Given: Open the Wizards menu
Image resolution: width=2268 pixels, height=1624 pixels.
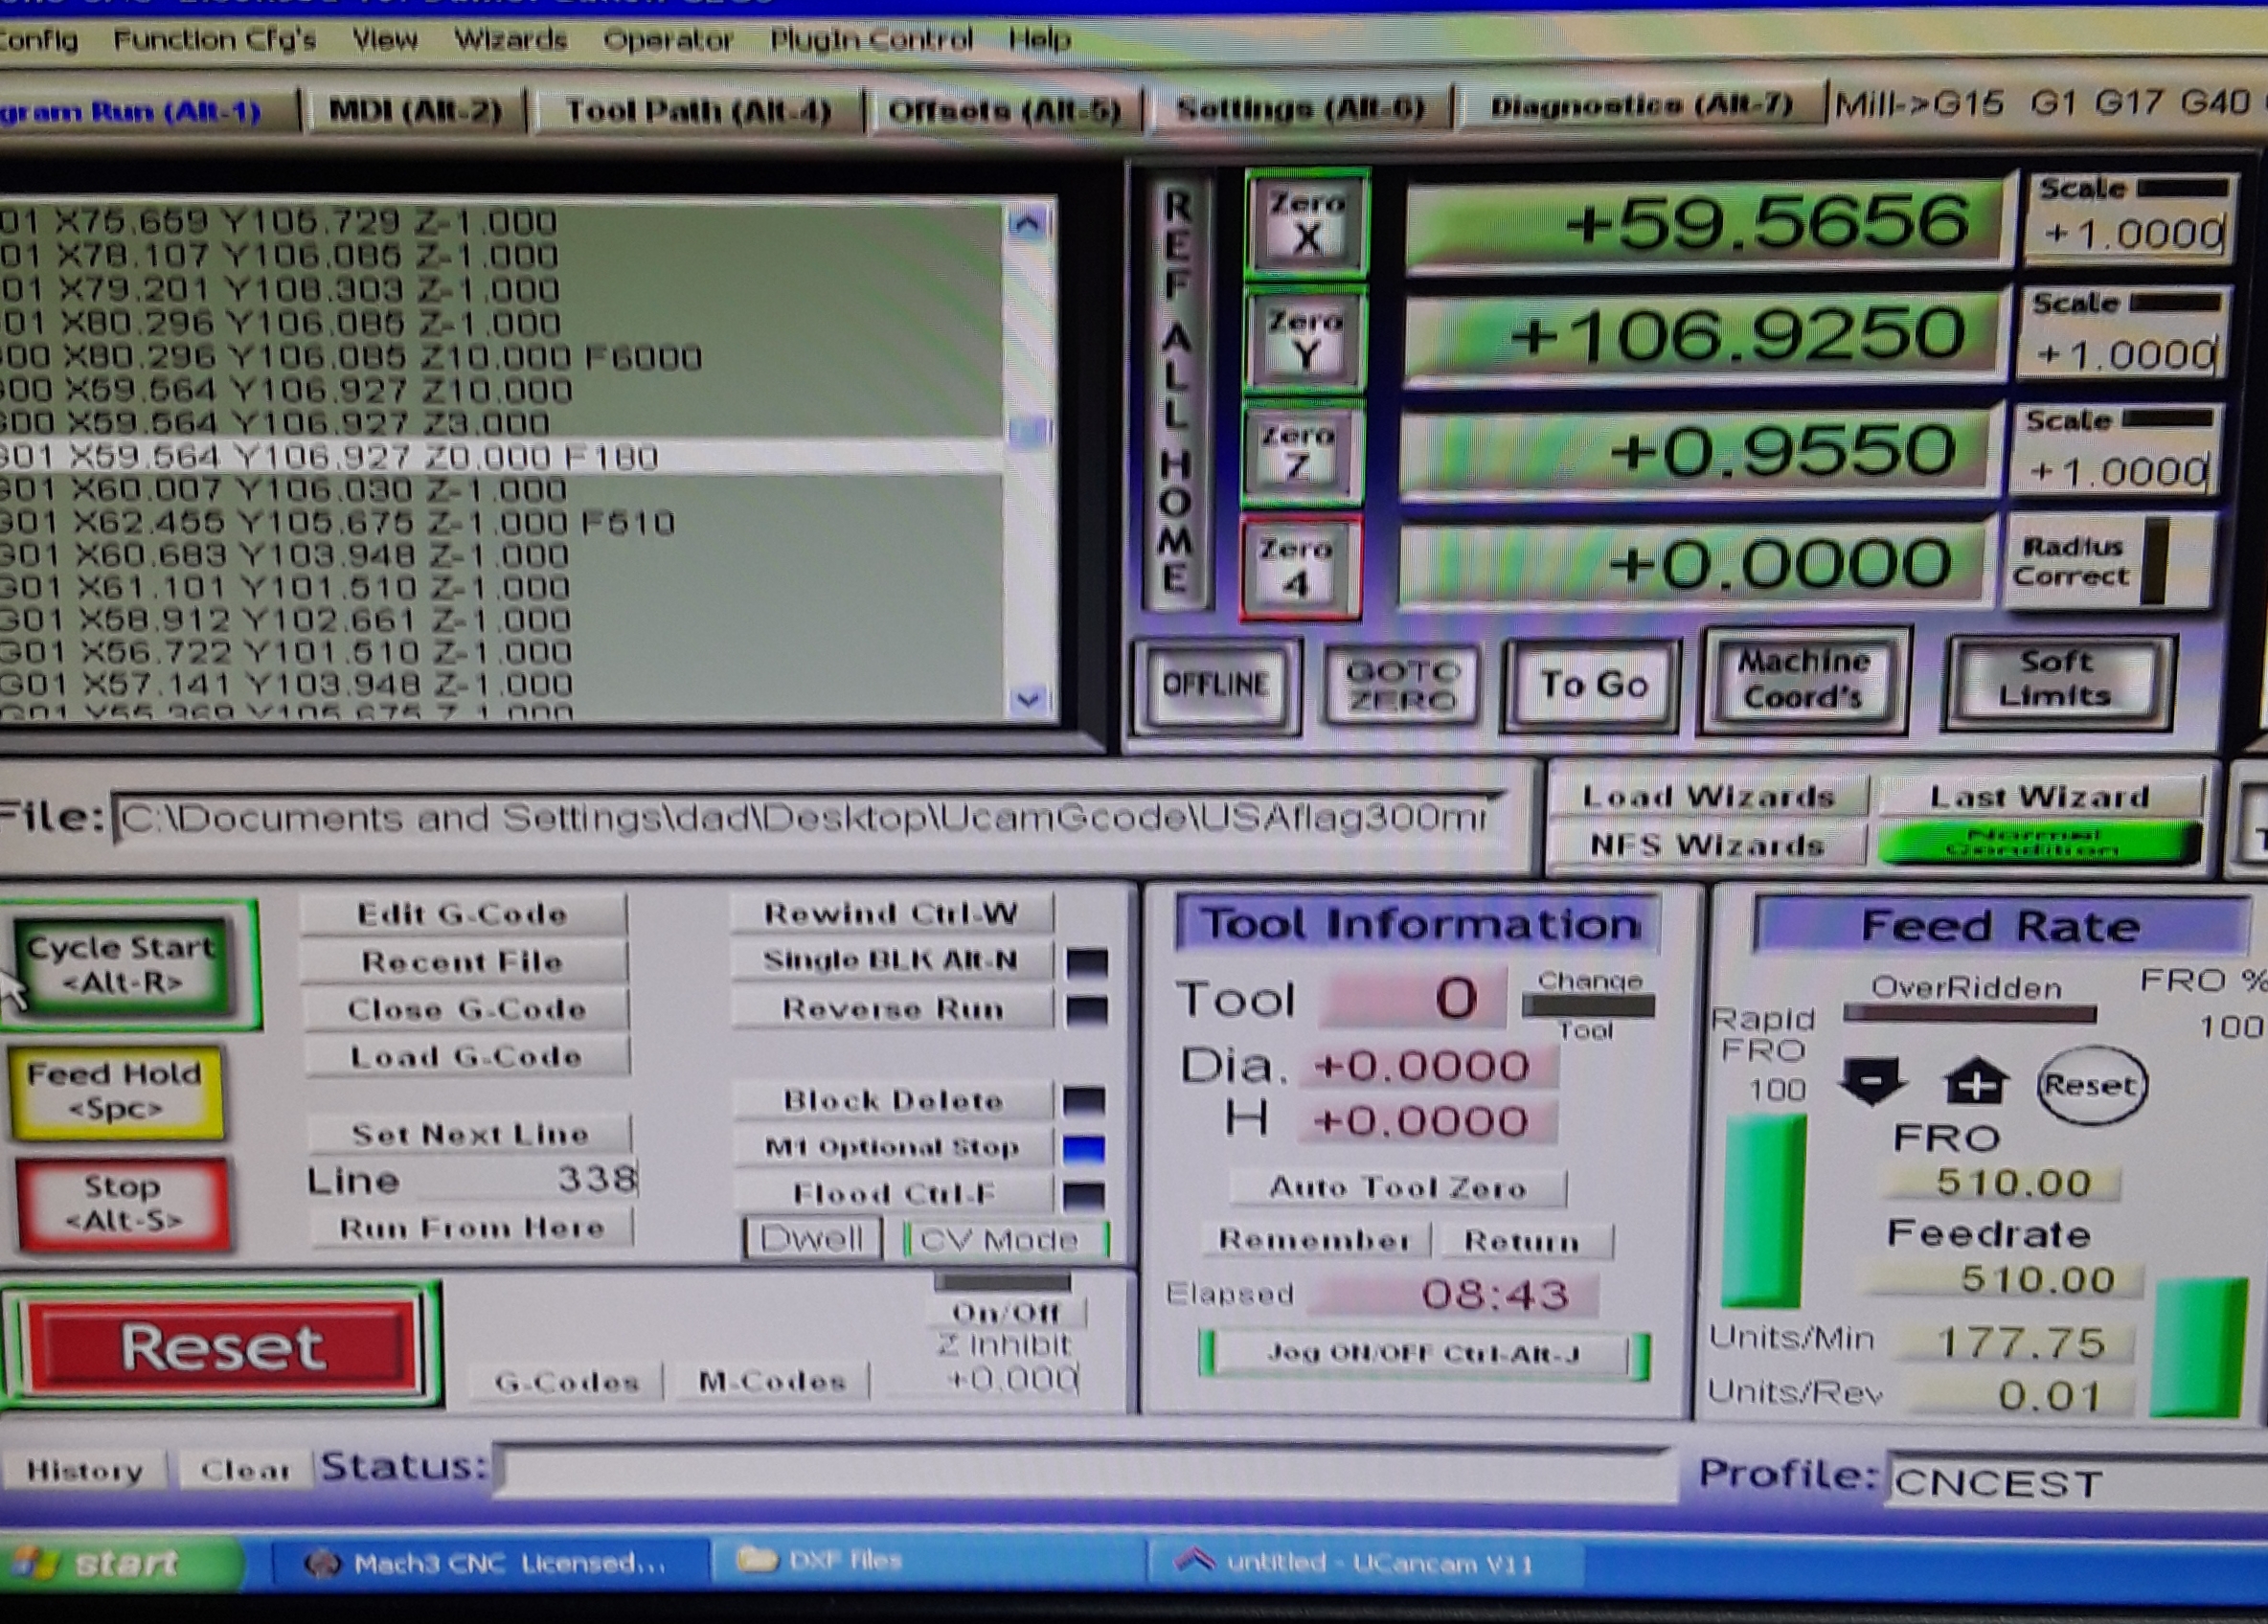Looking at the screenshot, I should (x=510, y=40).
